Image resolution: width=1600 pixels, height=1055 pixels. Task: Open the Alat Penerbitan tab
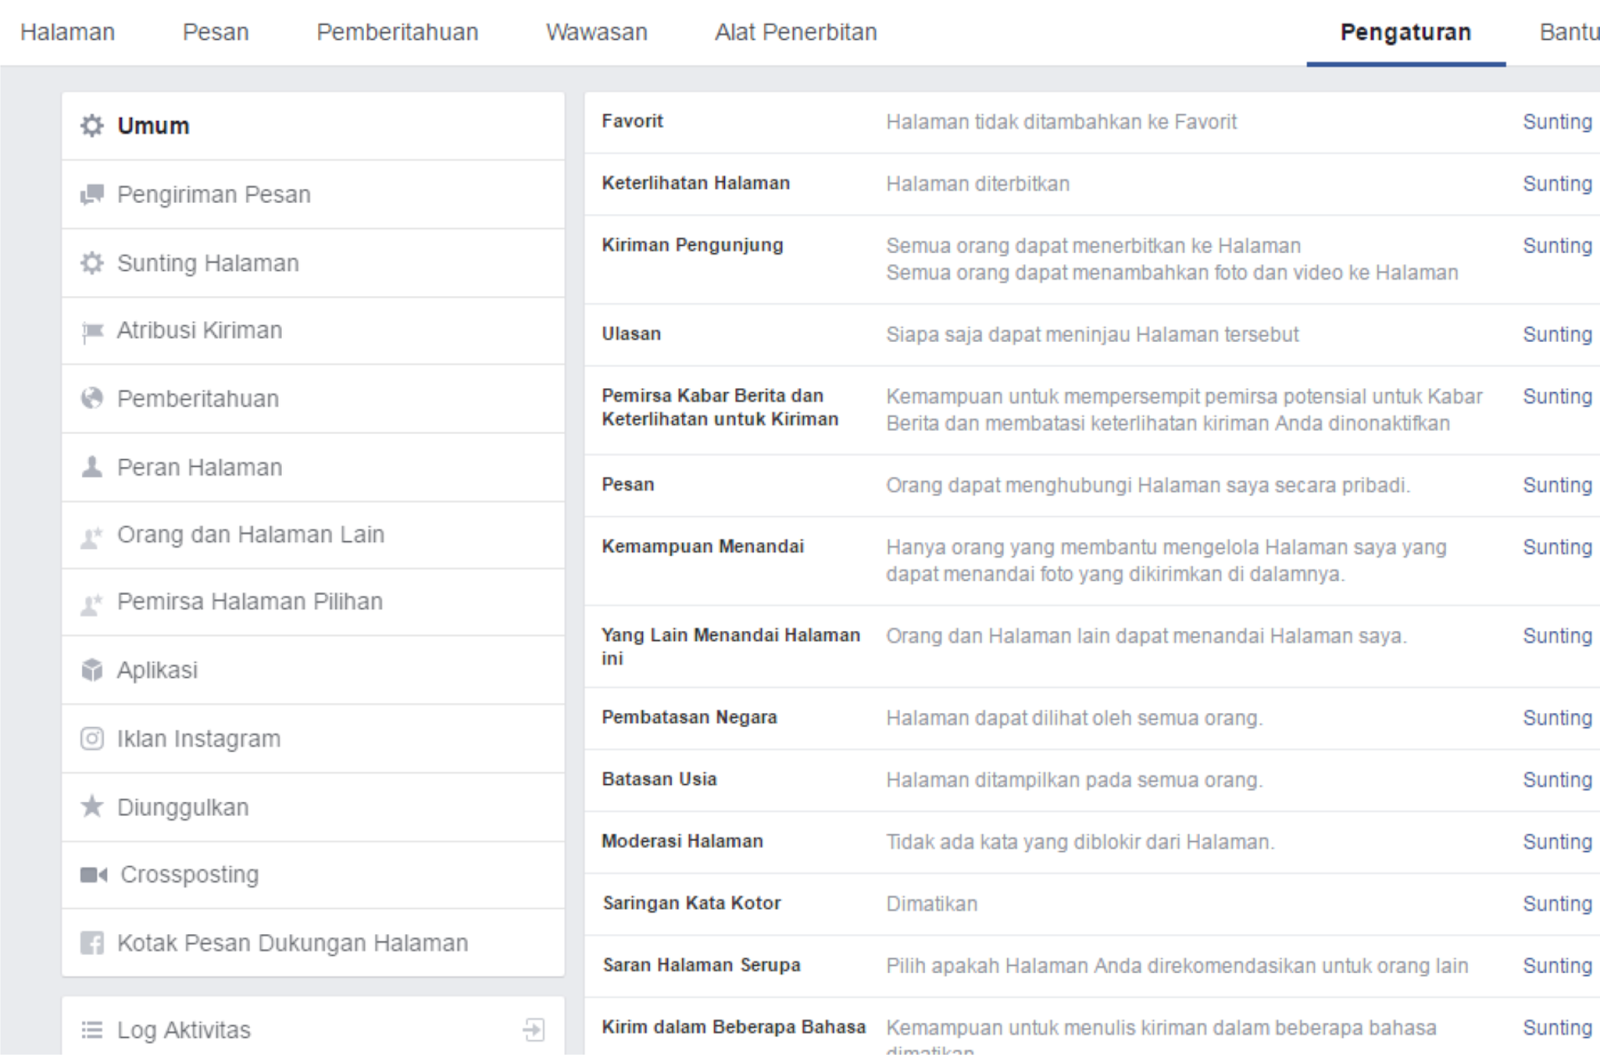[795, 31]
